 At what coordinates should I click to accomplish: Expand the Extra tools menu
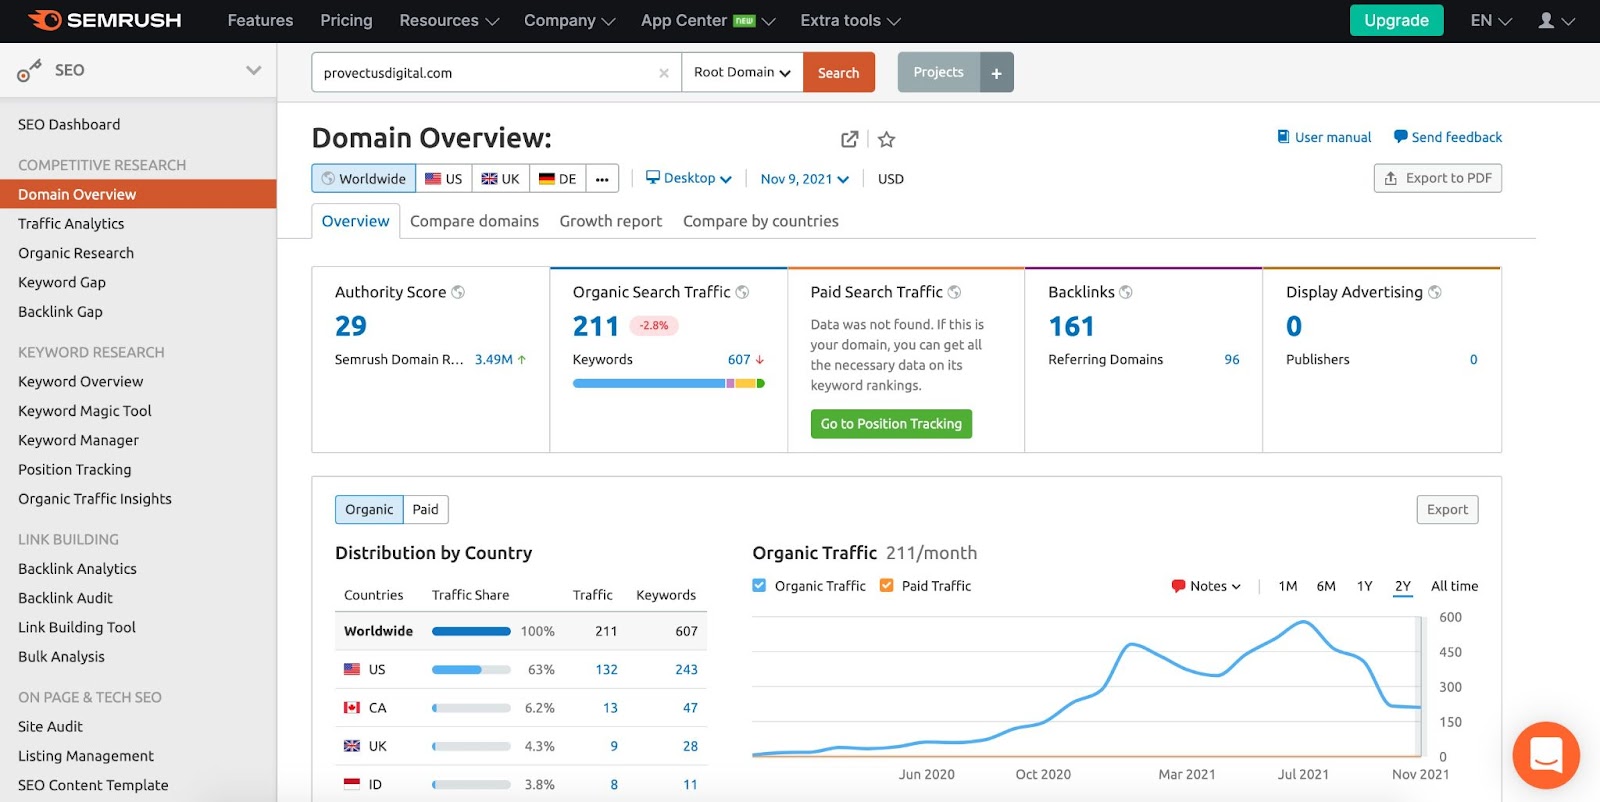coord(851,21)
